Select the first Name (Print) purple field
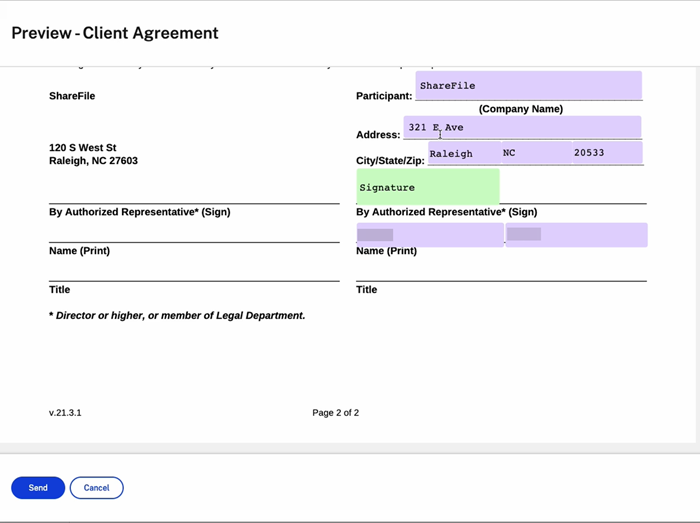 430,235
